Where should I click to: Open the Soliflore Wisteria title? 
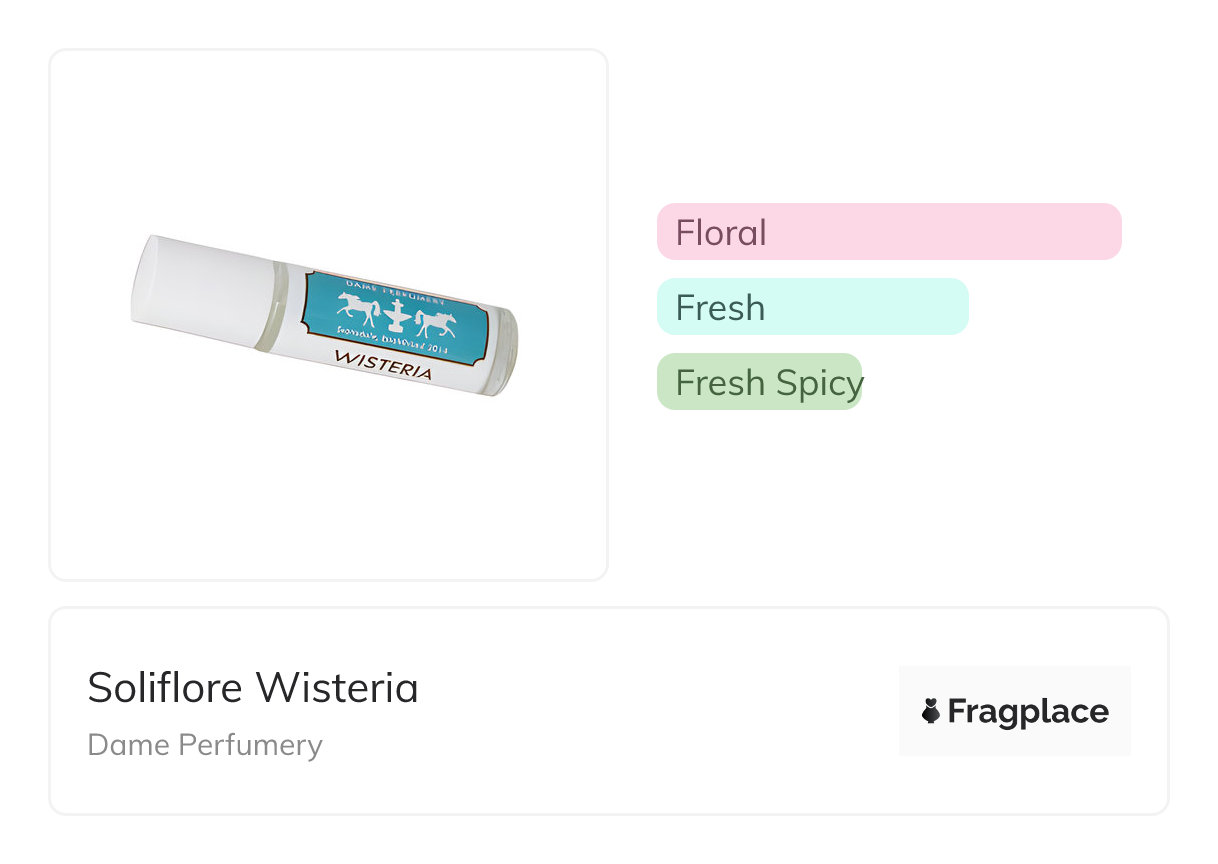click(x=252, y=687)
